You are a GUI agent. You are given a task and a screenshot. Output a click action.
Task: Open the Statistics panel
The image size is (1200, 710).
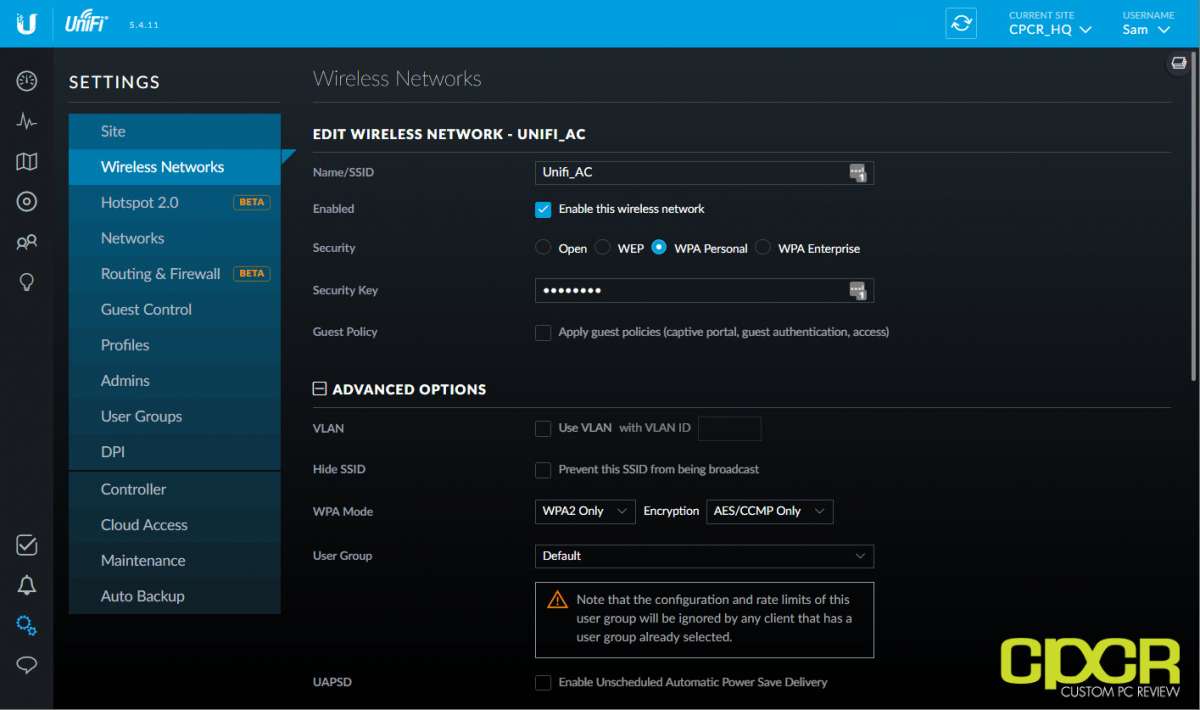coord(25,120)
